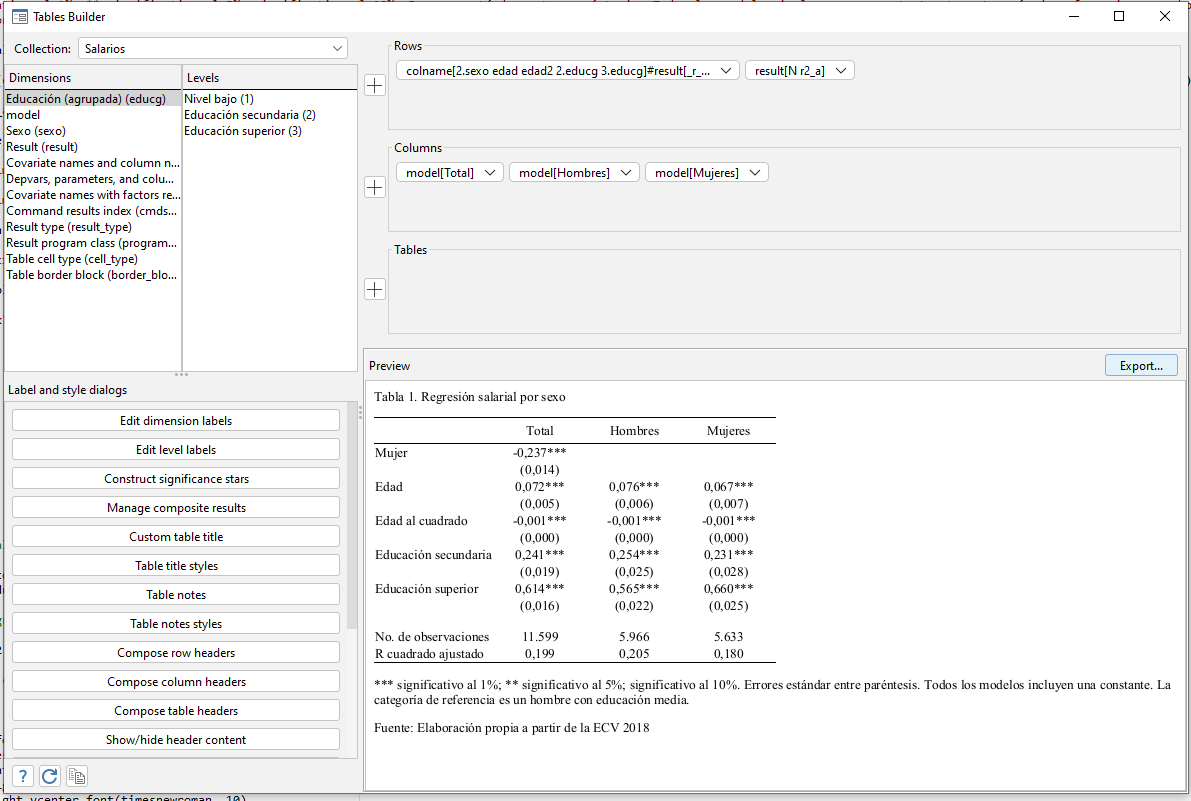Image resolution: width=1191 pixels, height=801 pixels.
Task: Open Show/hide header content
Action: (175, 739)
